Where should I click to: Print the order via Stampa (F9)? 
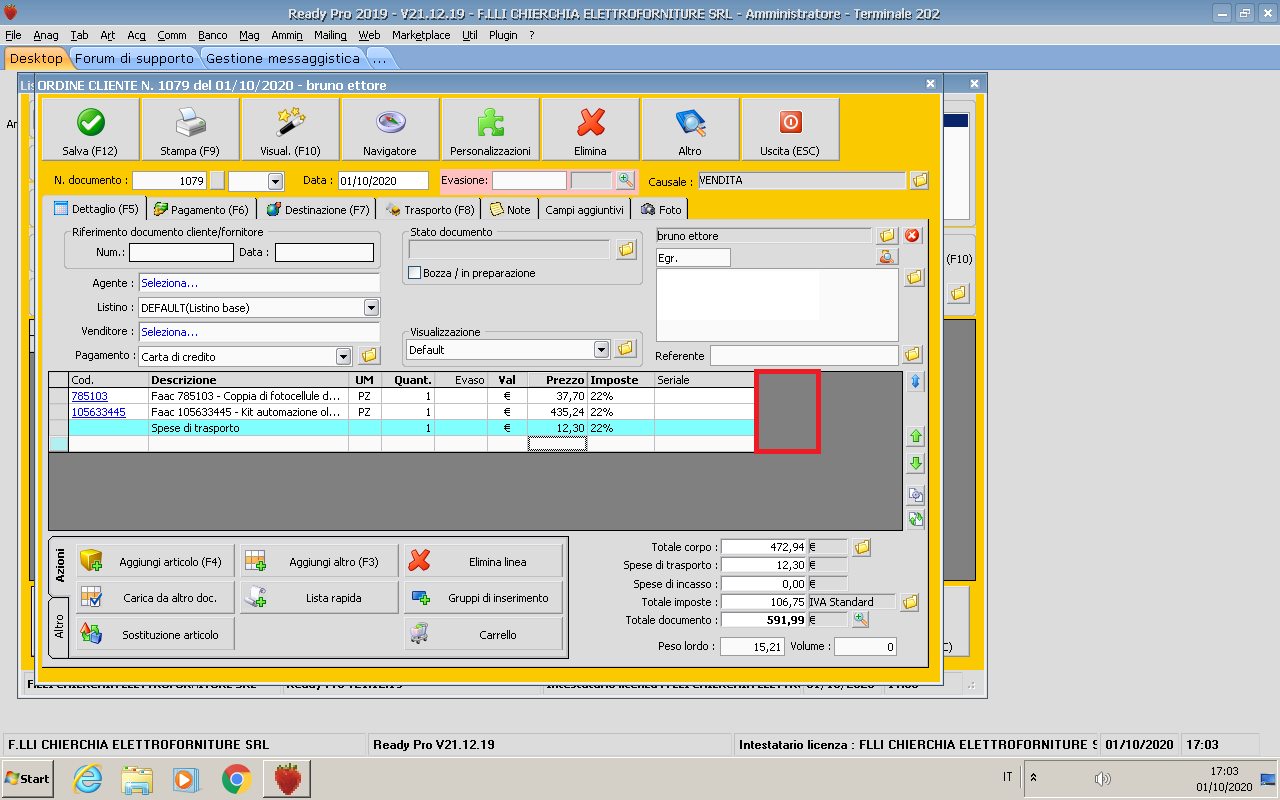(190, 129)
